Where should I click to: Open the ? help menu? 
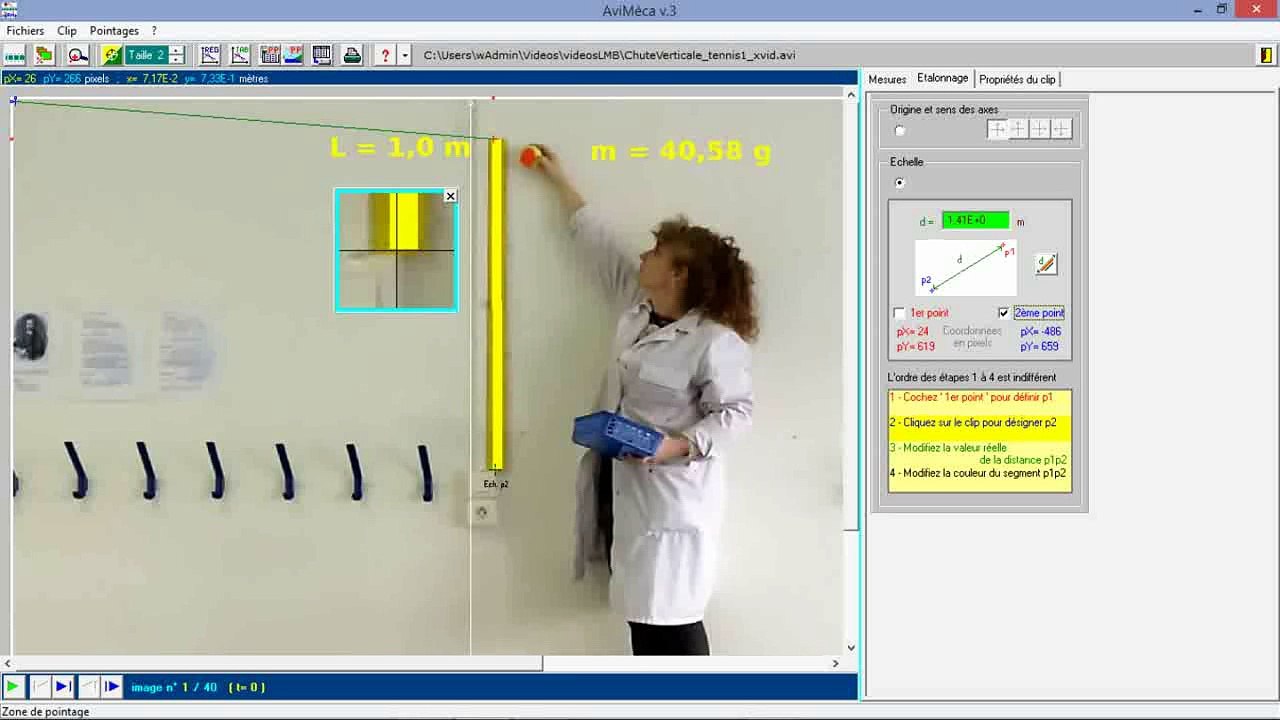point(154,31)
